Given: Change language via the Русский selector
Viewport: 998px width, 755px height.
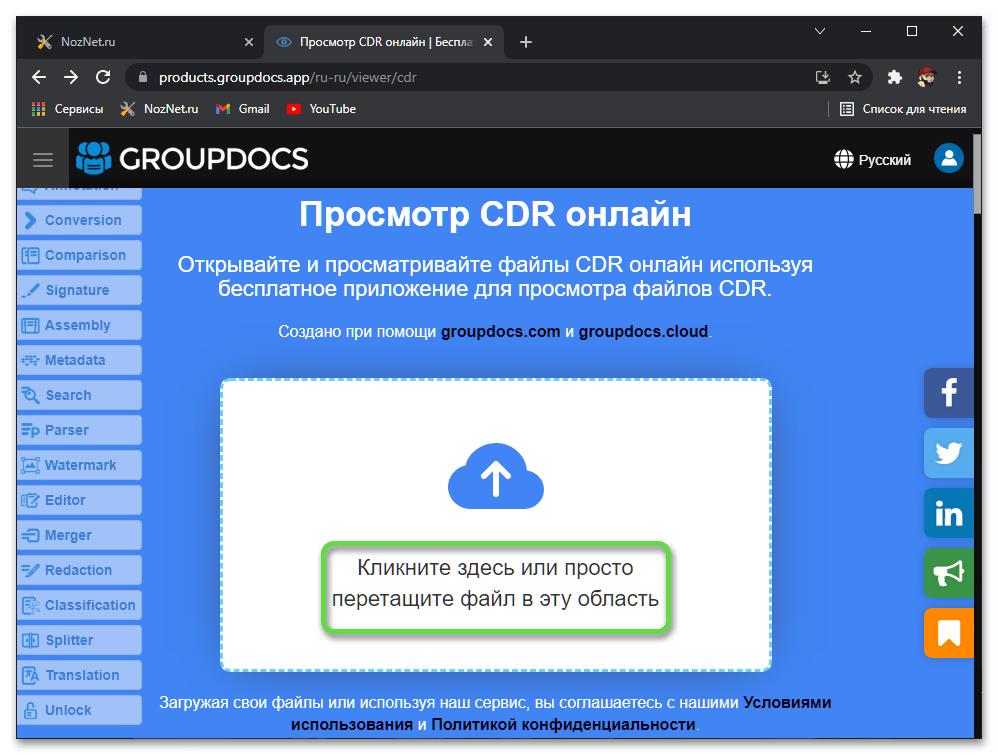Looking at the screenshot, I should click(x=872, y=159).
